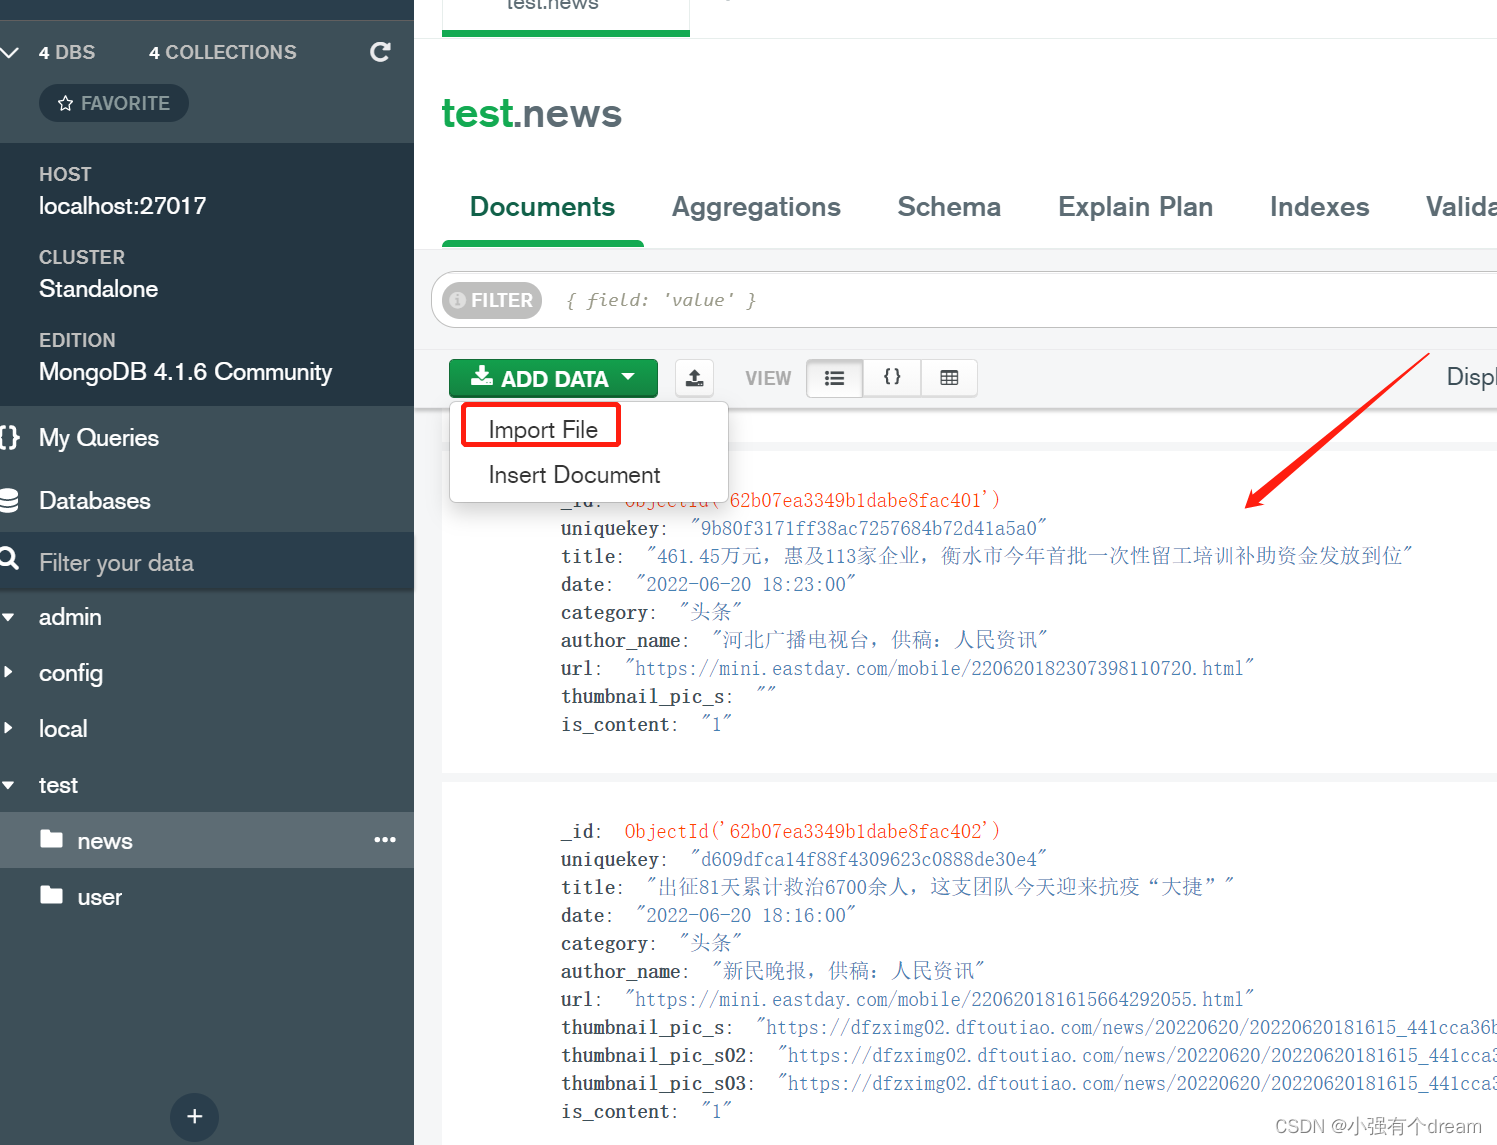Image resolution: width=1497 pixels, height=1145 pixels.
Task: Click the export collection icon
Action: tap(695, 378)
